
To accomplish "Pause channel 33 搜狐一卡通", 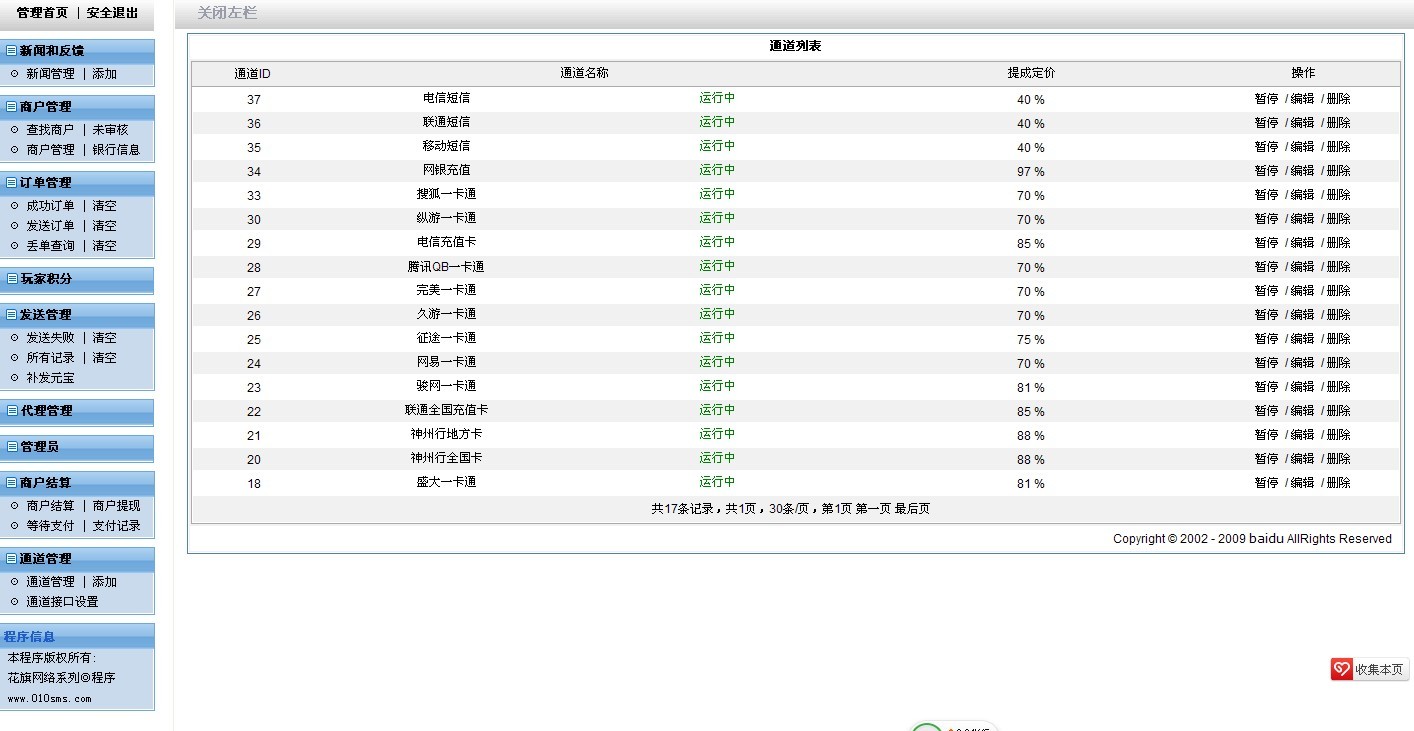I will pos(1266,195).
